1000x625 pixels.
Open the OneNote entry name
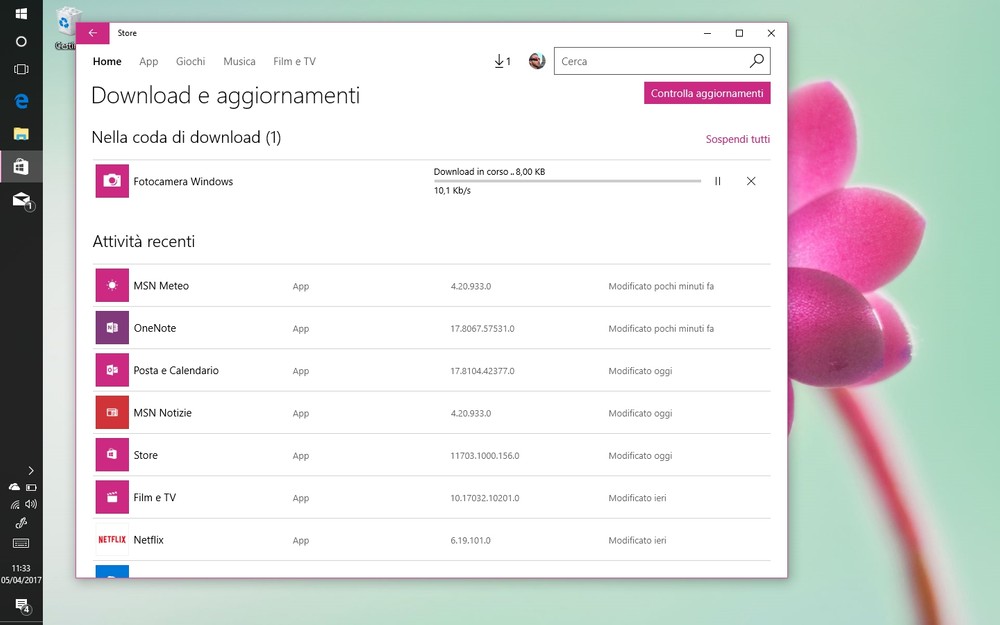click(155, 328)
